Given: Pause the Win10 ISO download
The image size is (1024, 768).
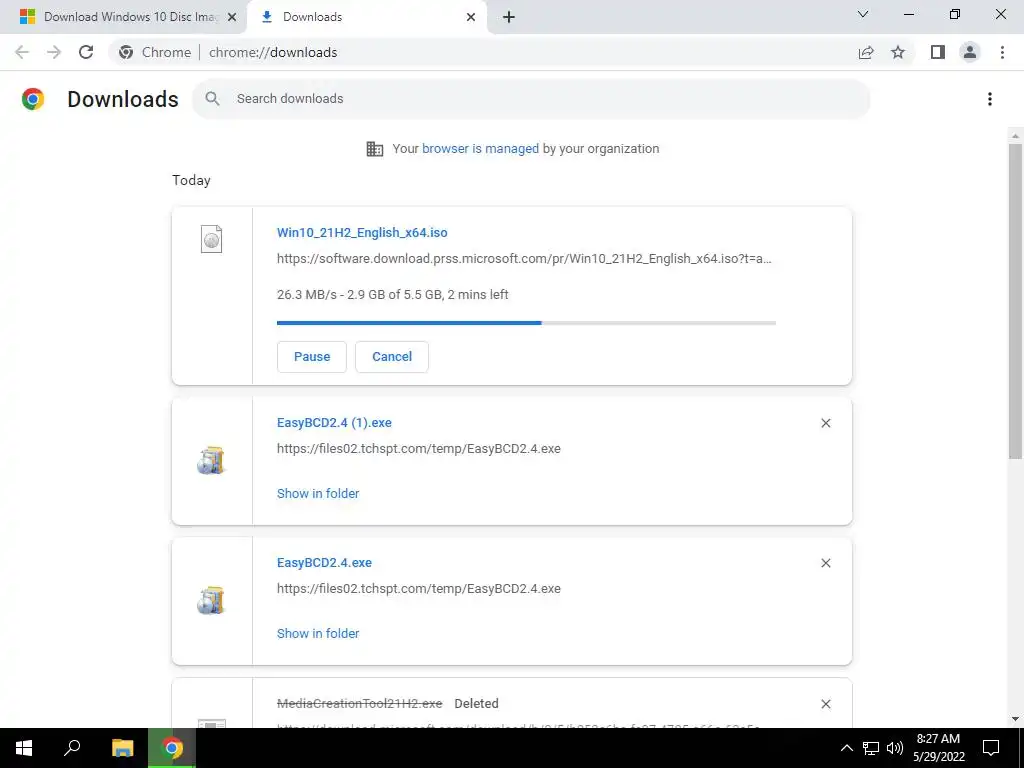Looking at the screenshot, I should click(312, 357).
